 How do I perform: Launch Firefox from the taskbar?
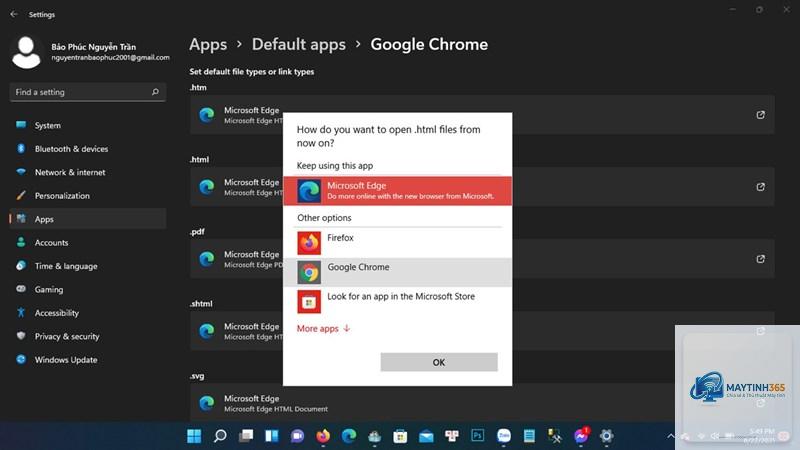(323, 436)
